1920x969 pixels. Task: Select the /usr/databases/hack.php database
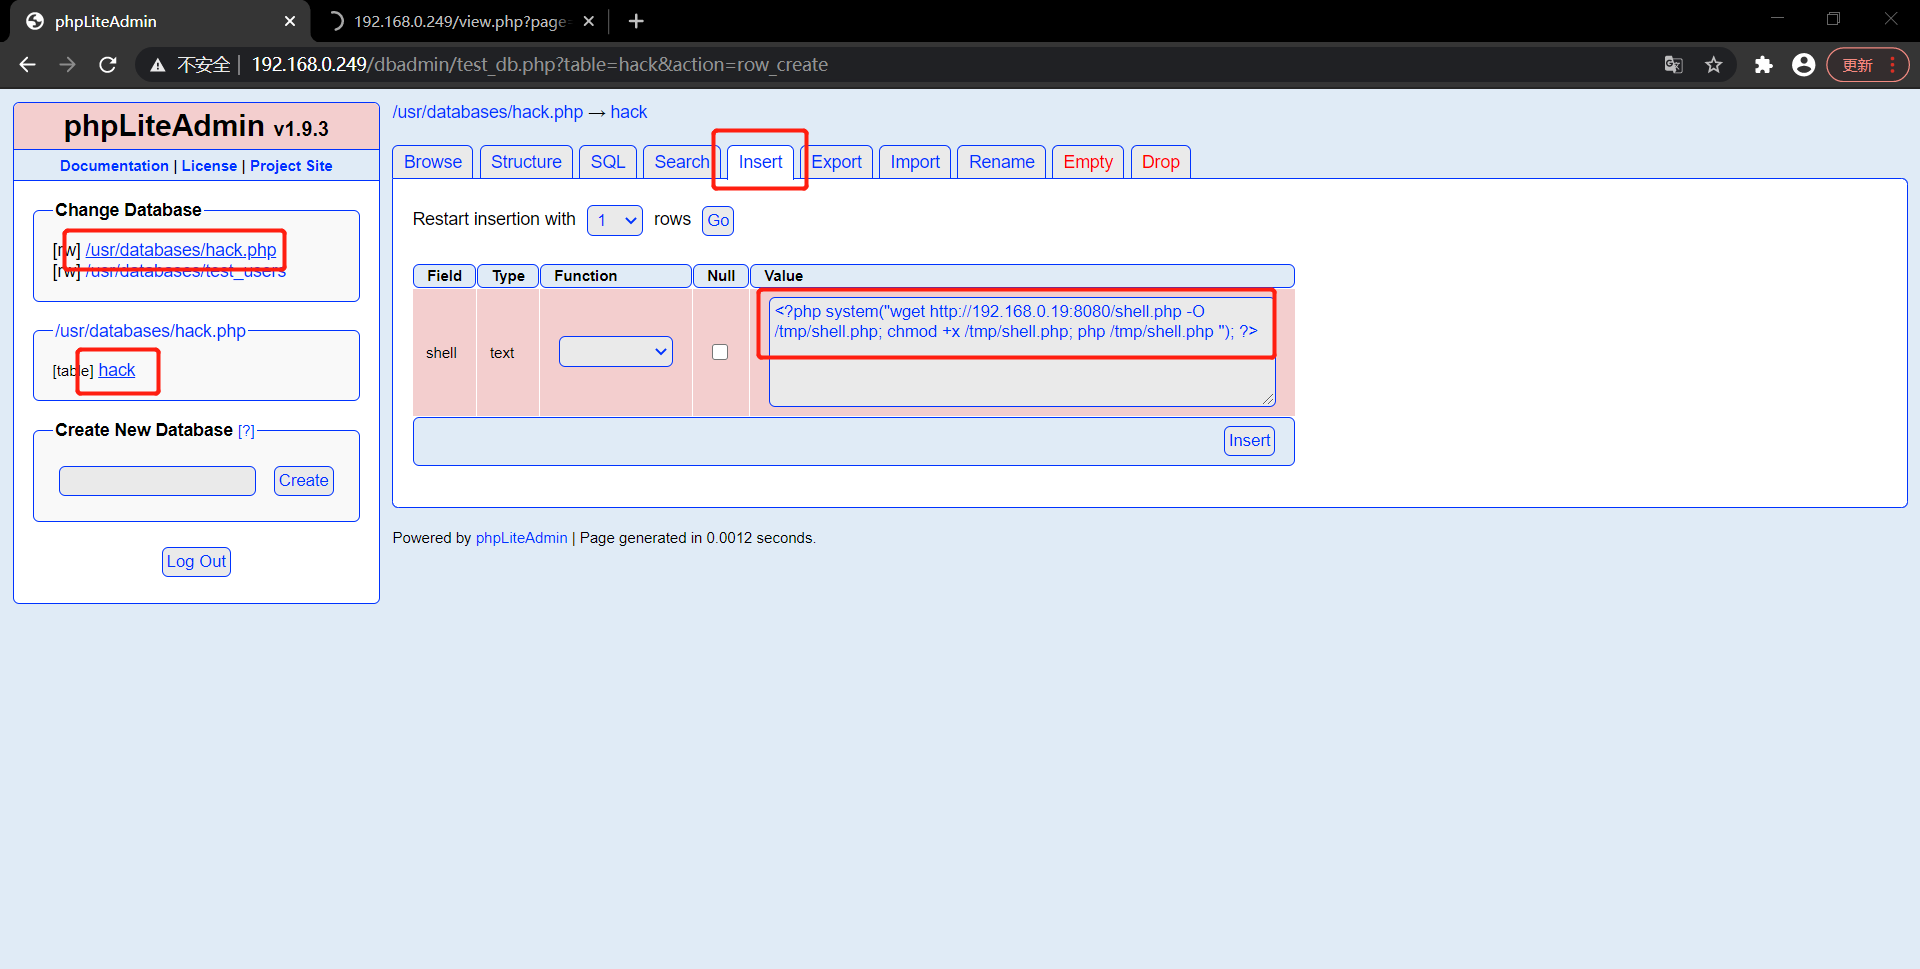click(181, 250)
